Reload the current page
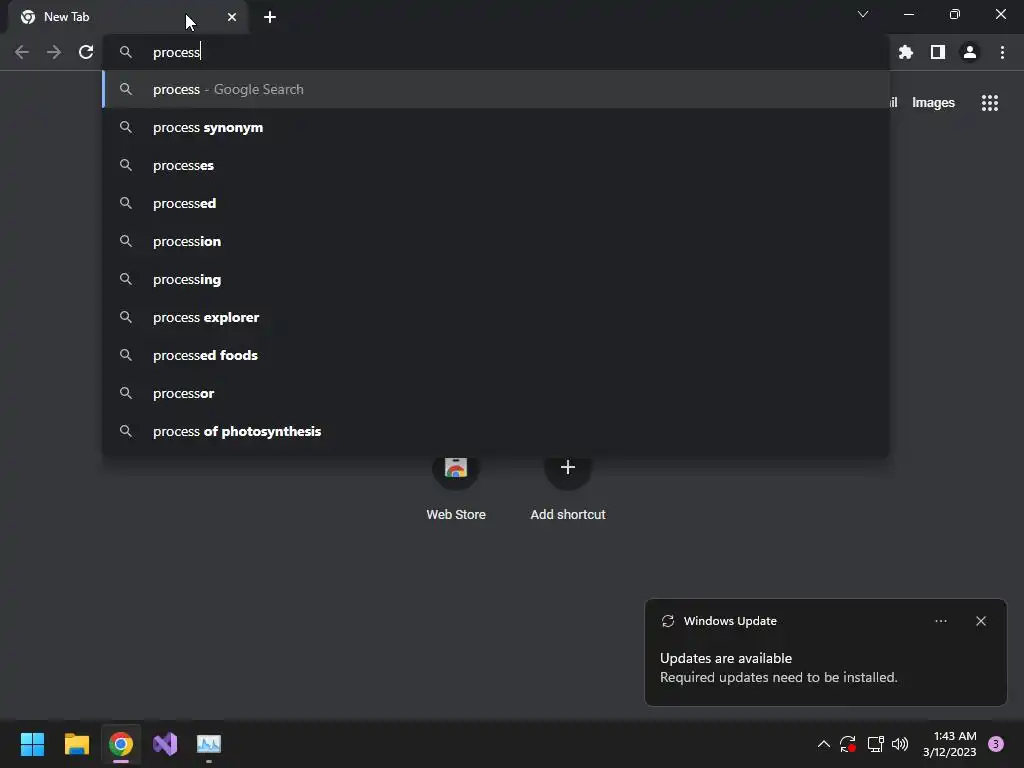1024x768 pixels. [86, 52]
